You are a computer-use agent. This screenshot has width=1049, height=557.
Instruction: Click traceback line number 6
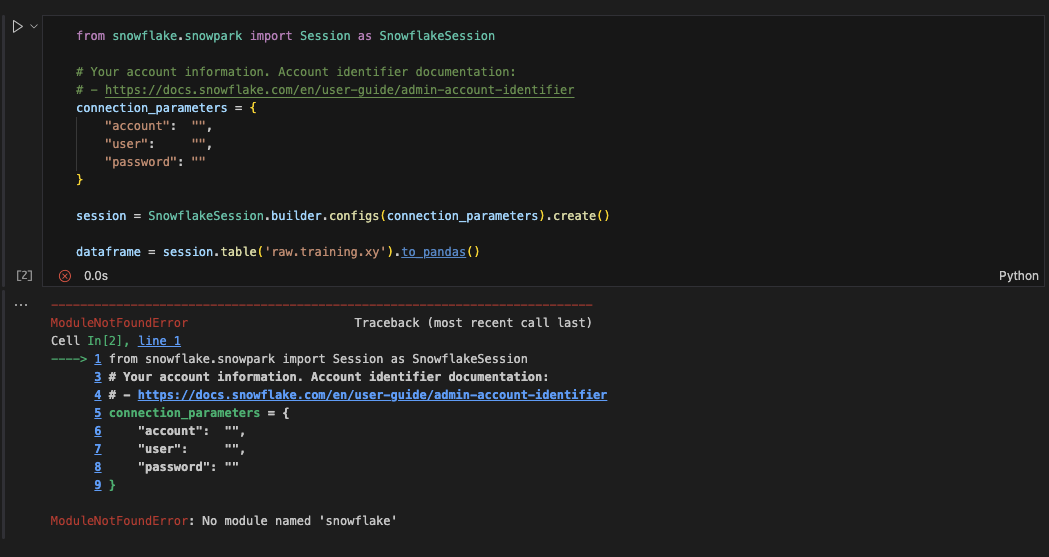(x=98, y=431)
